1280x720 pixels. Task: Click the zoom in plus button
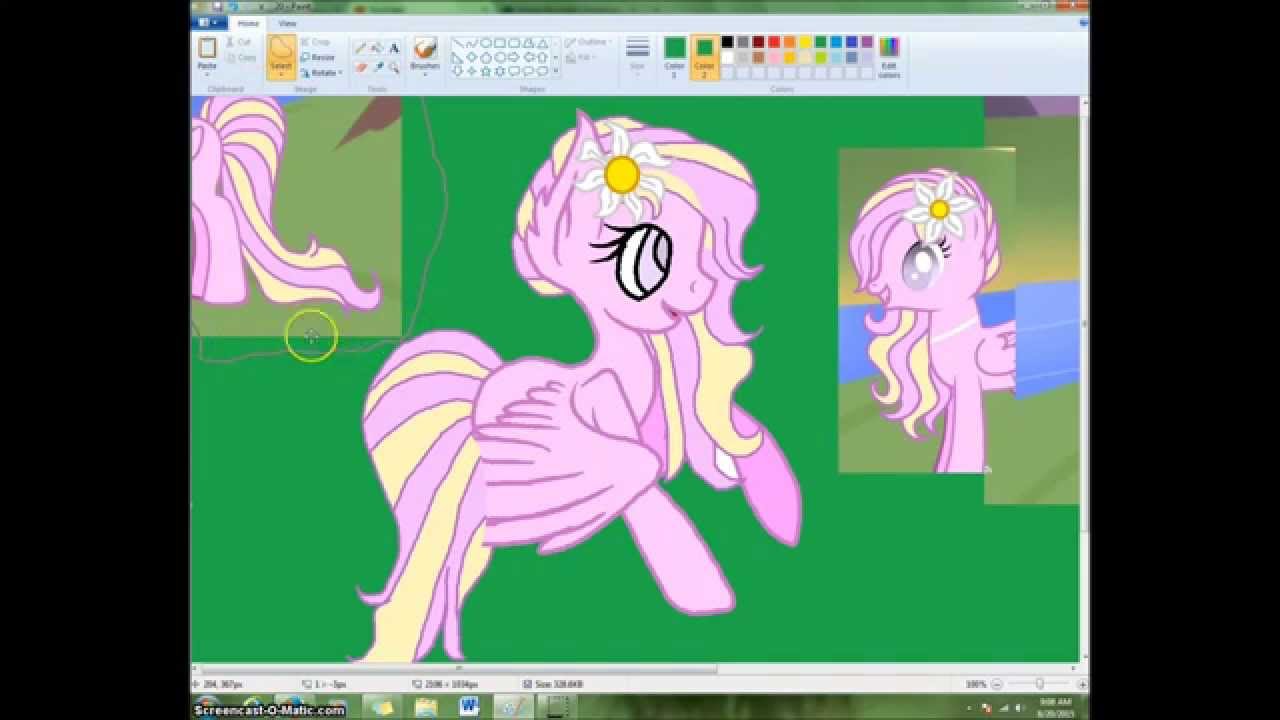pyautogui.click(x=1082, y=684)
